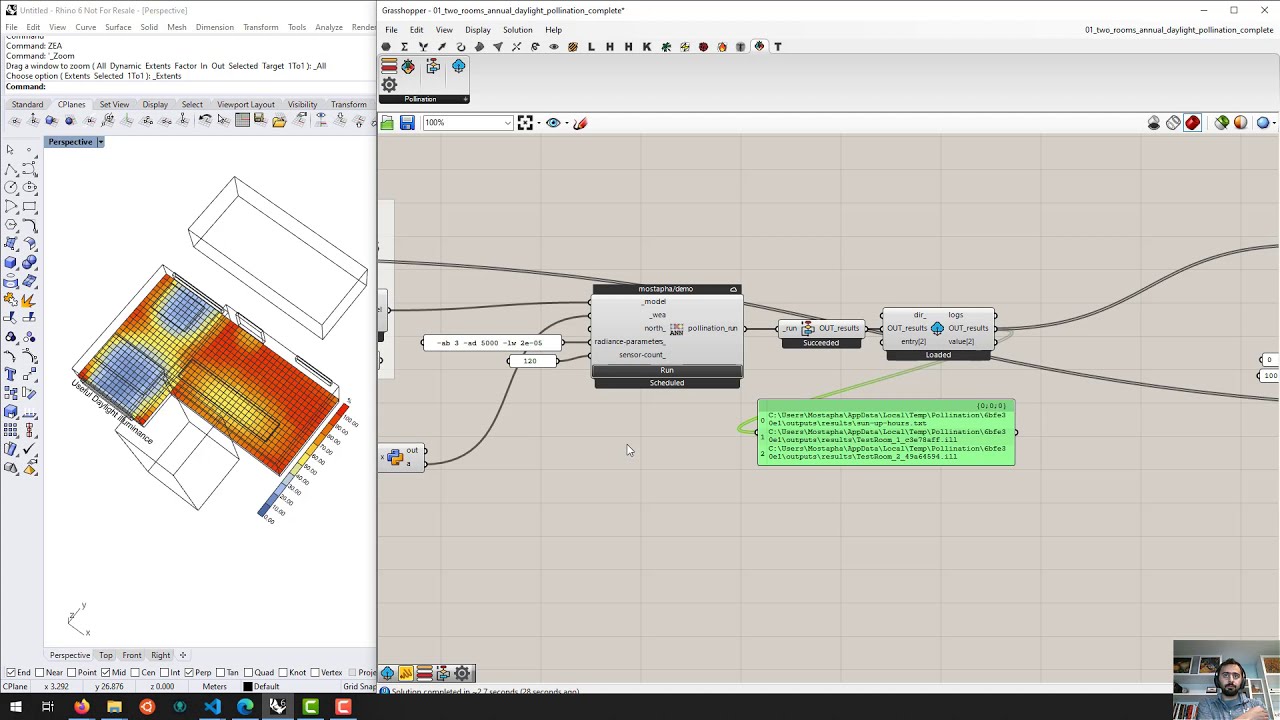Expand the Perspective viewport title dropdown arrow

pos(100,142)
